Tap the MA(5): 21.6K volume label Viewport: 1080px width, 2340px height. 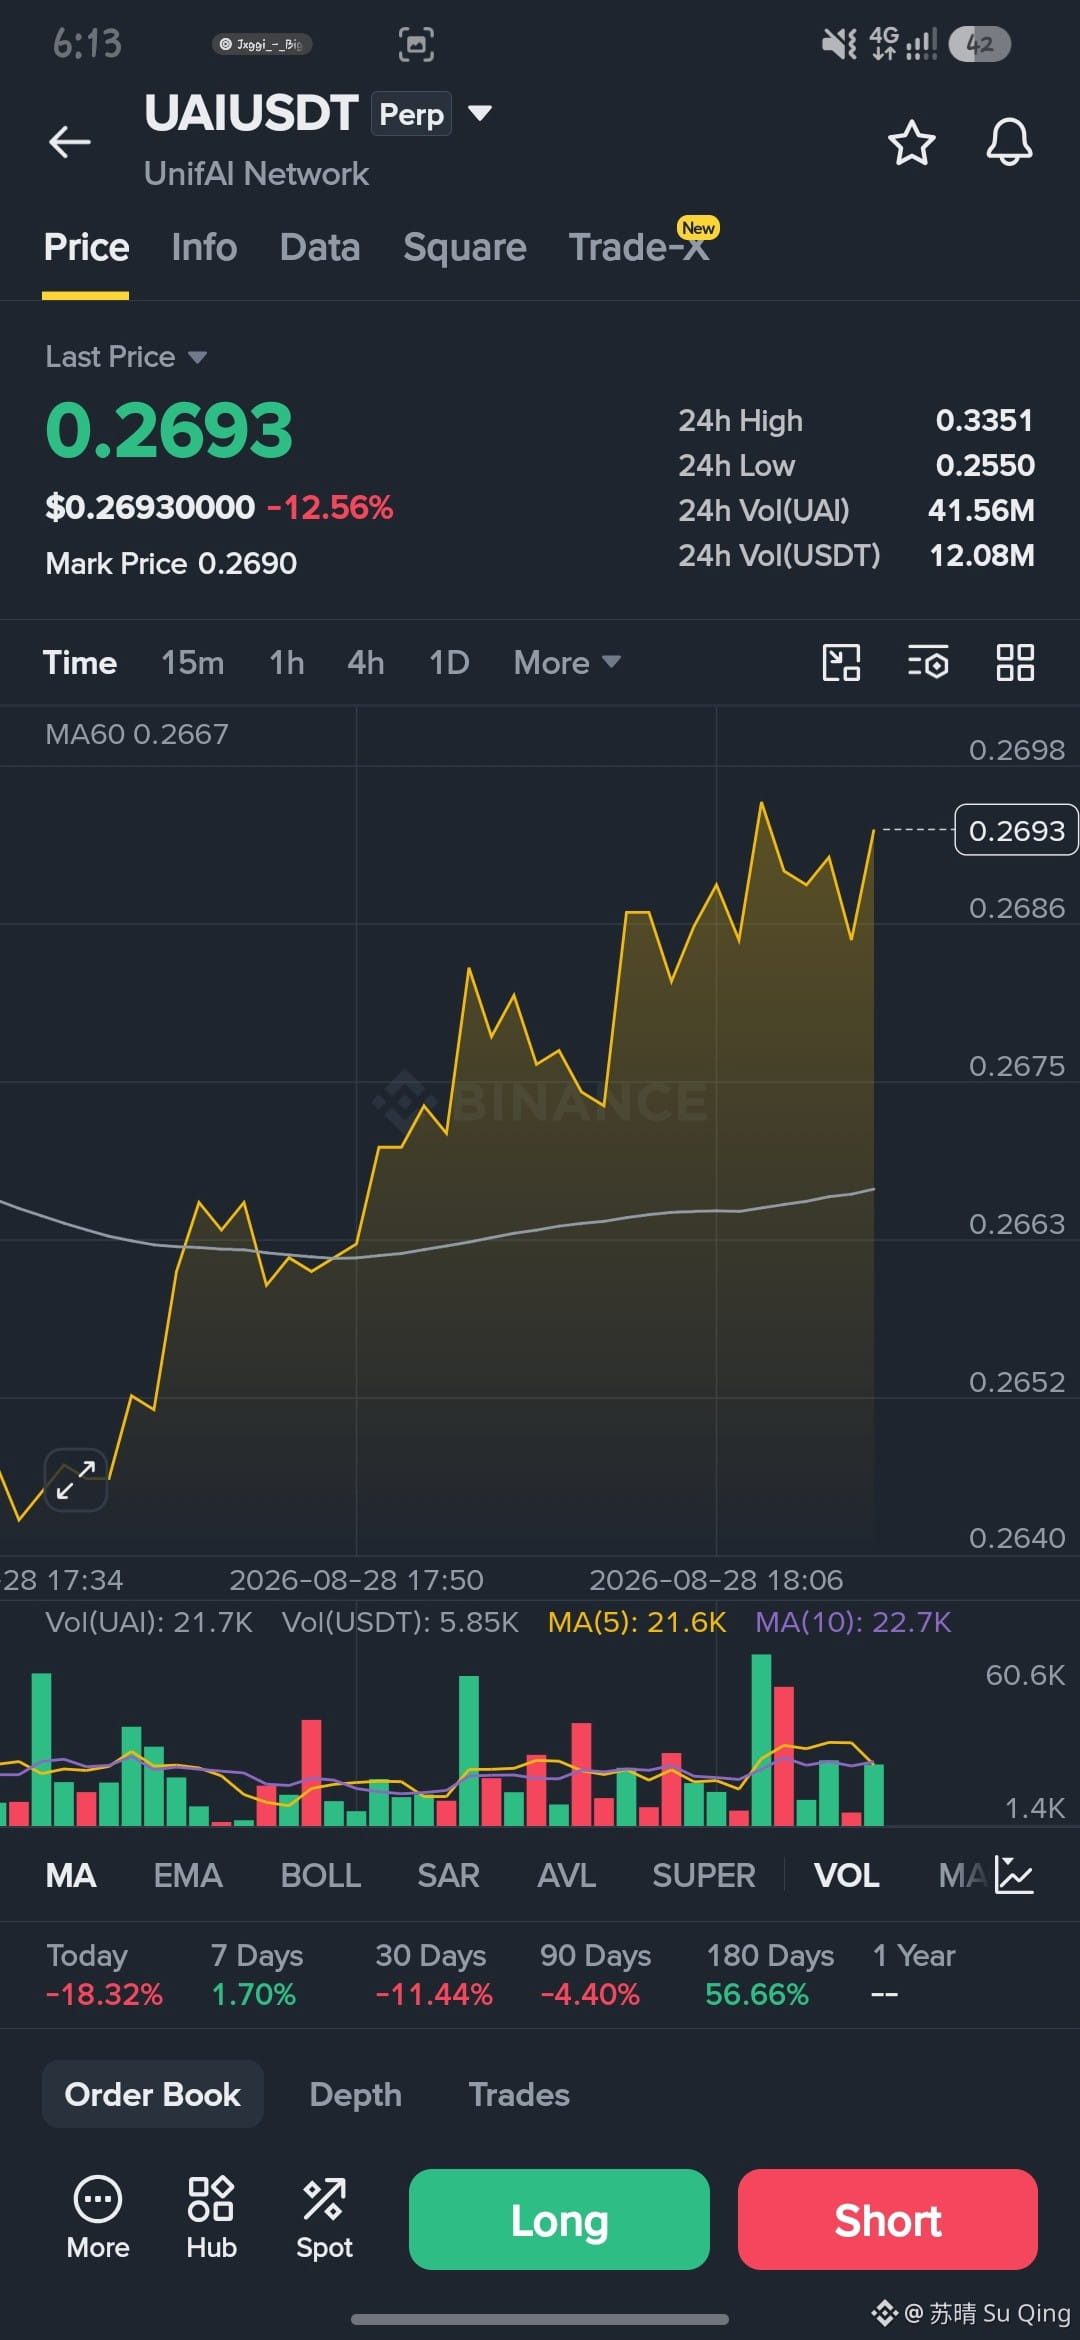(x=637, y=1621)
